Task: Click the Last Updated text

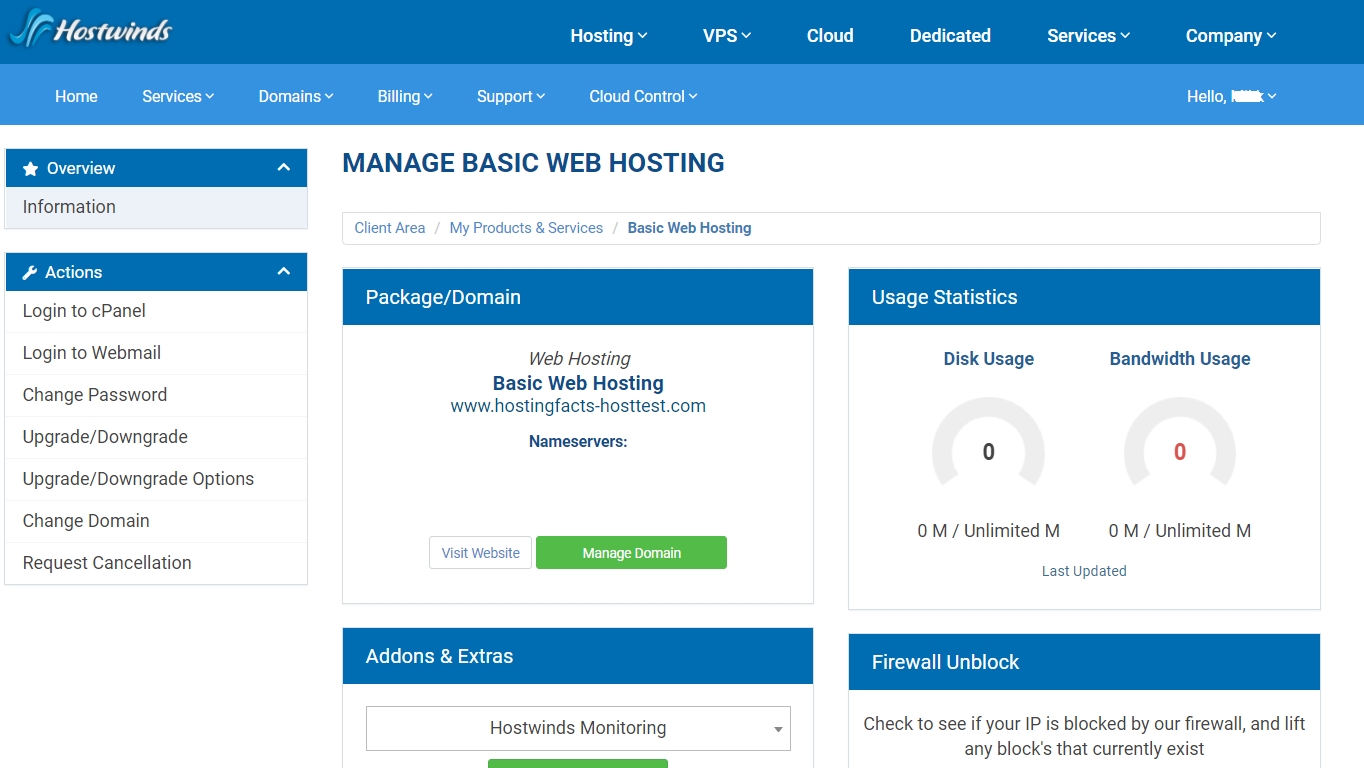Action: click(x=1084, y=571)
